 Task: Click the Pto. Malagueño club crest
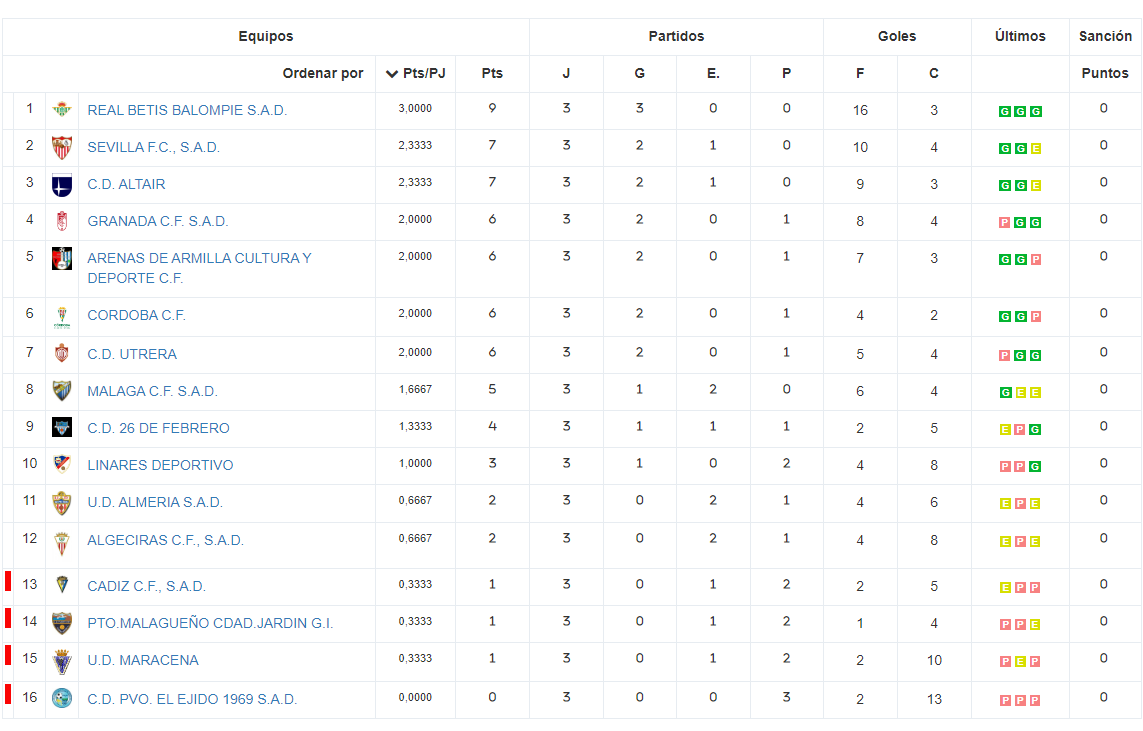tap(62, 623)
